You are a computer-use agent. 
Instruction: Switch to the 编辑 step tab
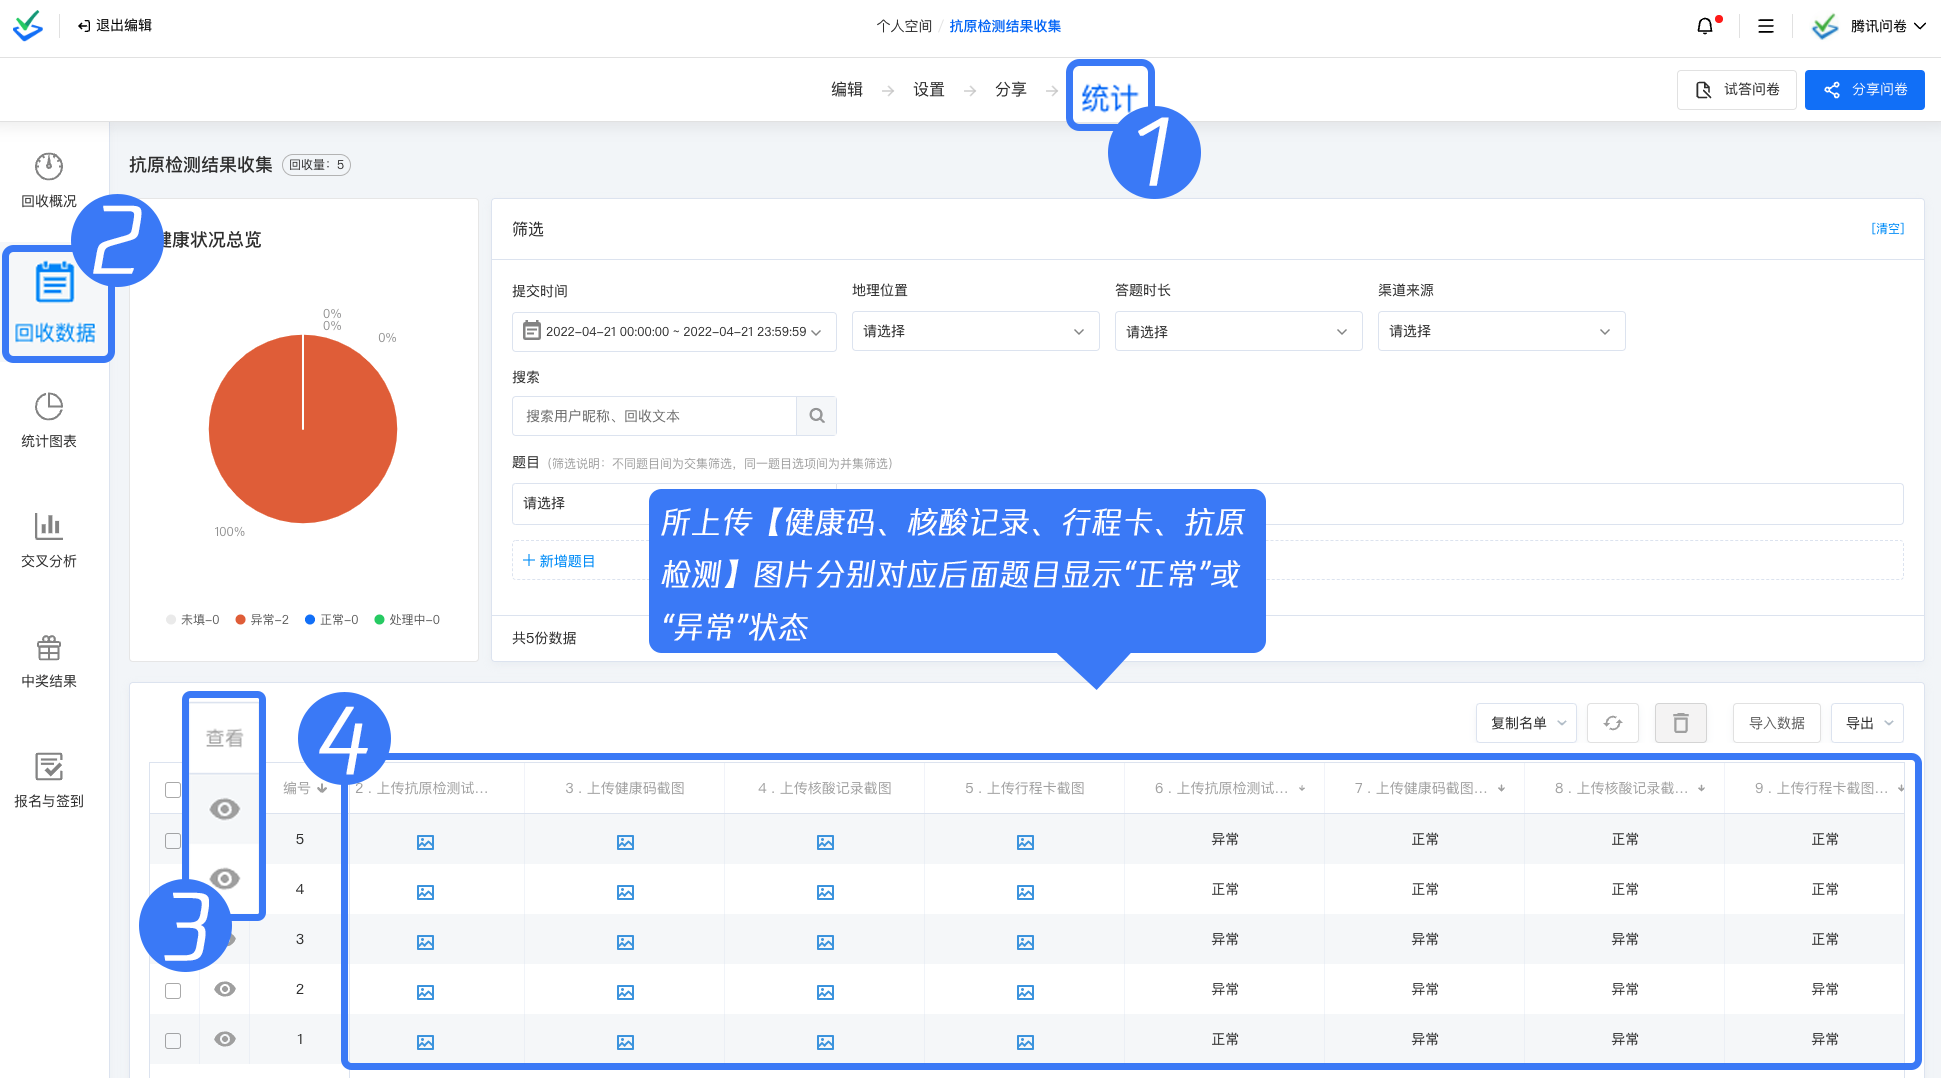pyautogui.click(x=847, y=90)
